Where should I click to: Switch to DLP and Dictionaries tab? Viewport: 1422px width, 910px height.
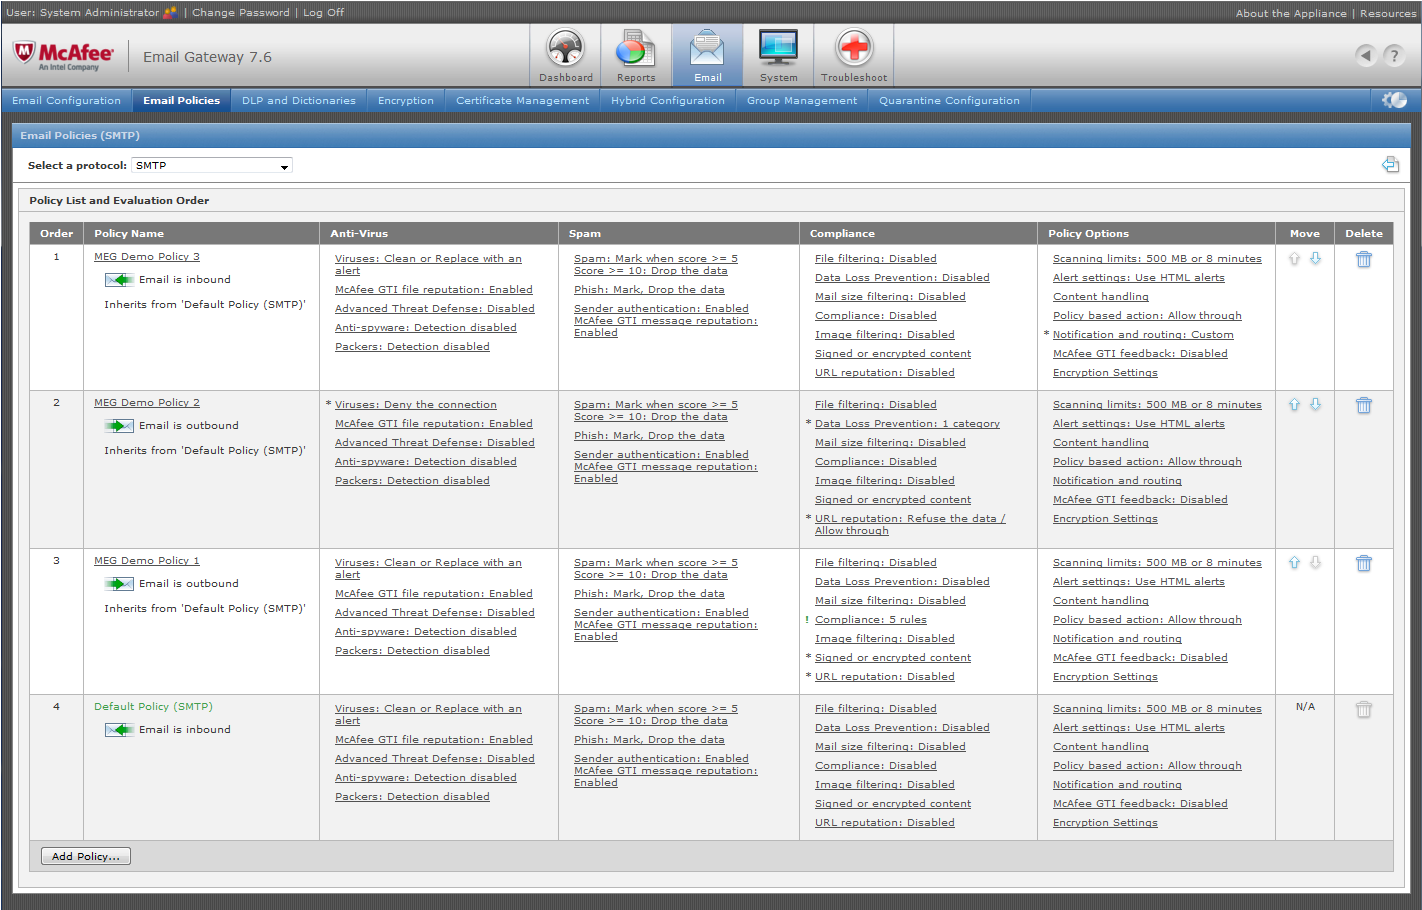(x=298, y=100)
